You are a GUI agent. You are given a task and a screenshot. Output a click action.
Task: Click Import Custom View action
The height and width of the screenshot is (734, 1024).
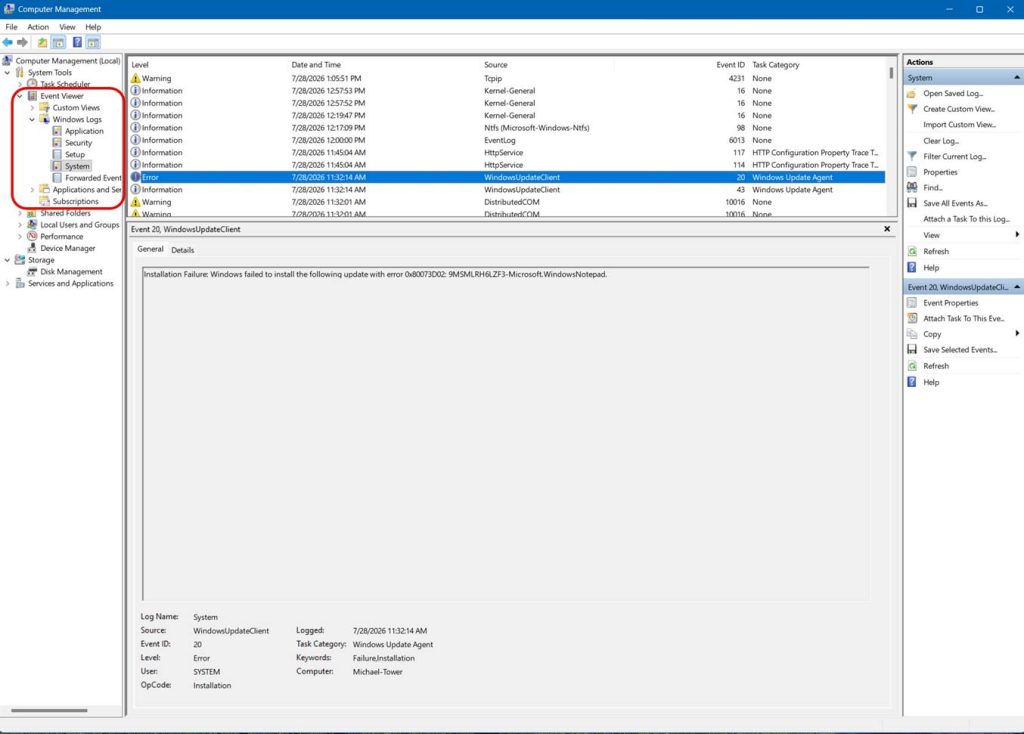pyautogui.click(x=959, y=125)
